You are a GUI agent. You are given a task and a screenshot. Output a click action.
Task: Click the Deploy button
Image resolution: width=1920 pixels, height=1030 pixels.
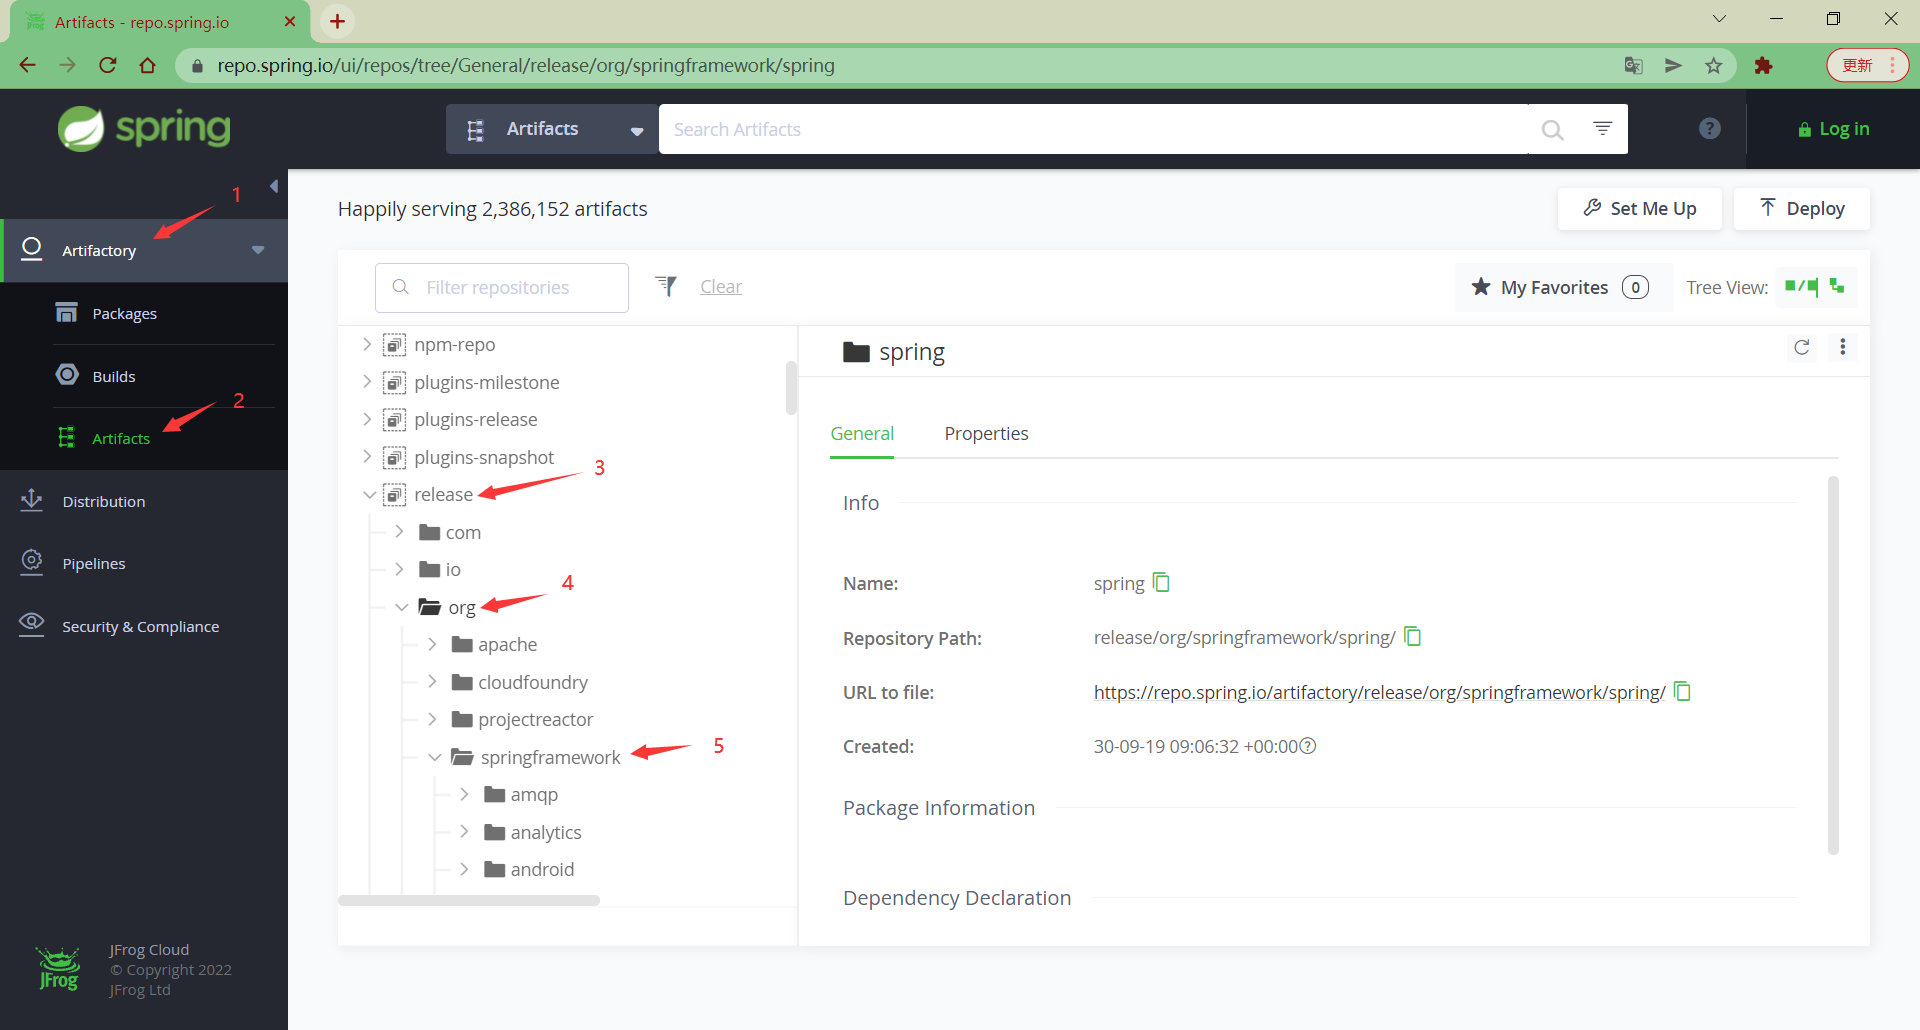pos(1801,208)
